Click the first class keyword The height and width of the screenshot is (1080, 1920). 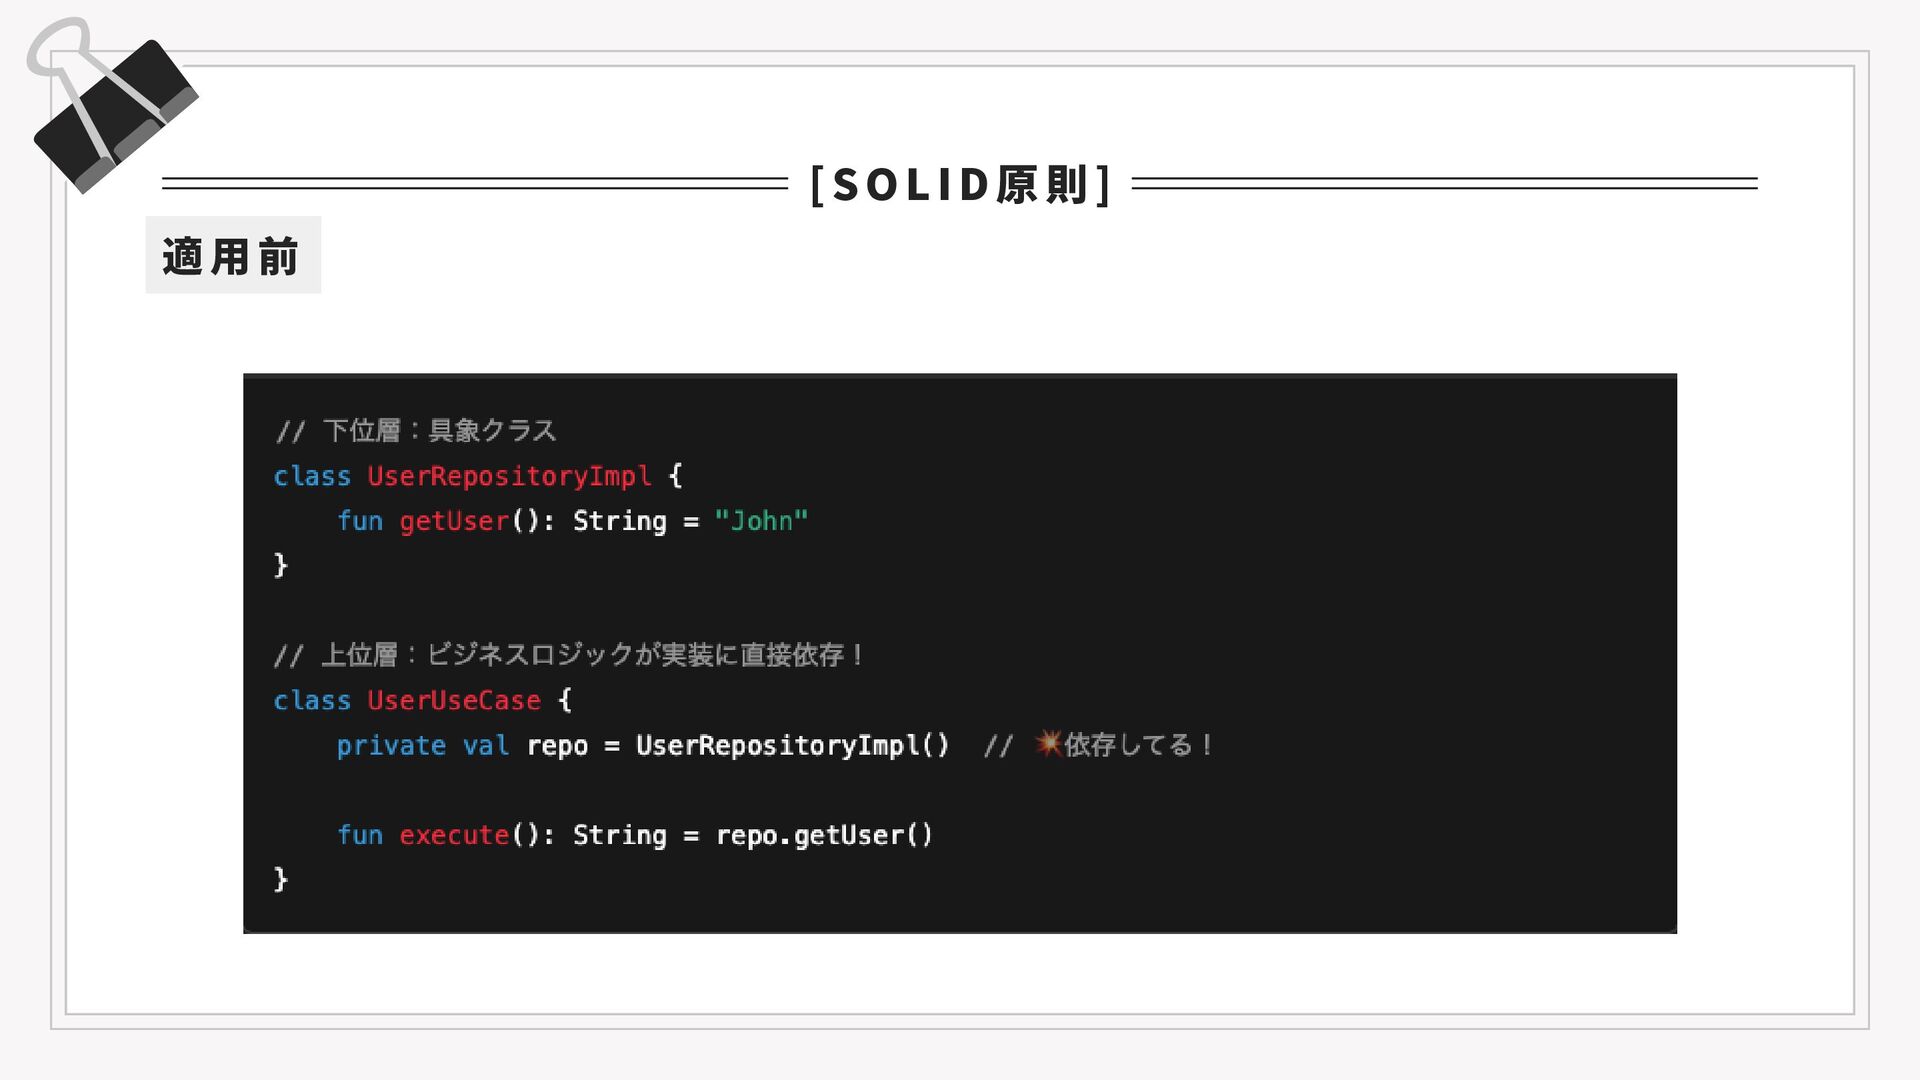pos(312,476)
